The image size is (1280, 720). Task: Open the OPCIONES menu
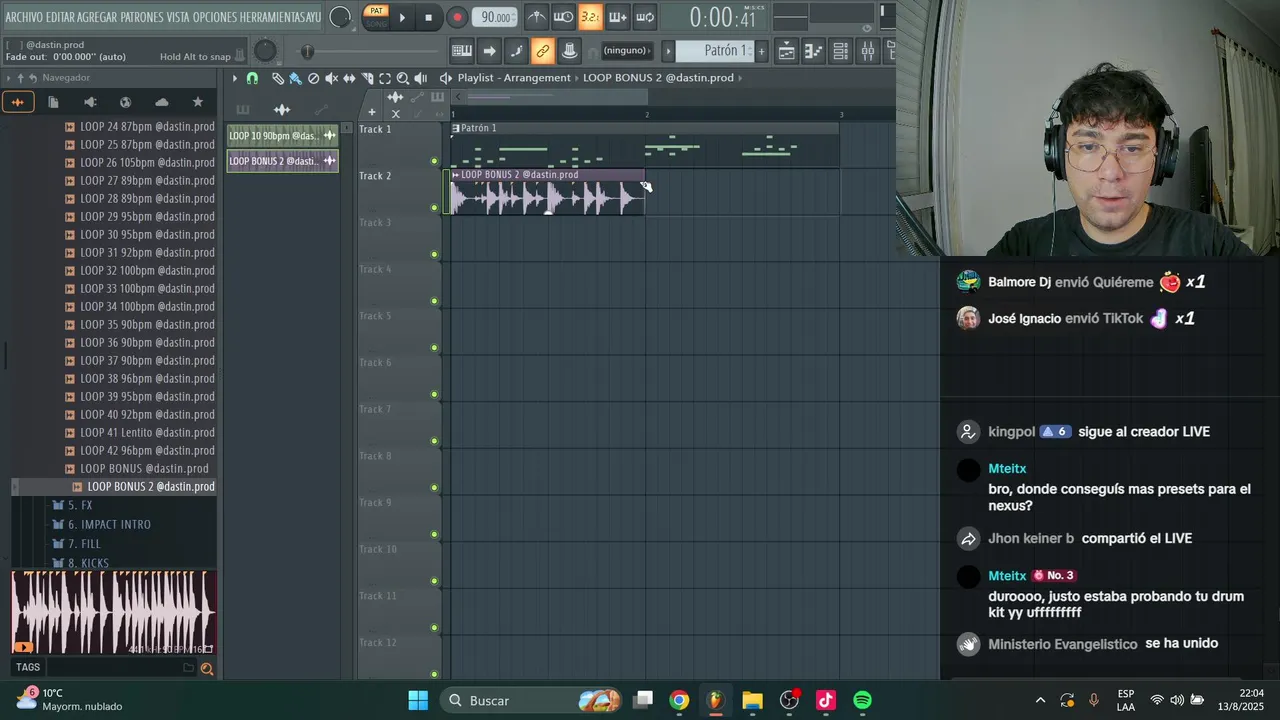click(213, 17)
